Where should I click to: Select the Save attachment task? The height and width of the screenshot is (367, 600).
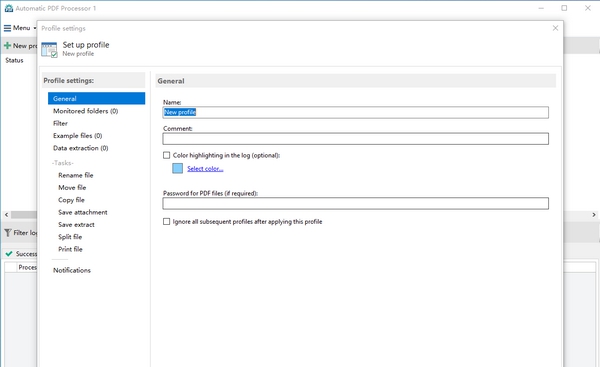pyautogui.click(x=83, y=212)
